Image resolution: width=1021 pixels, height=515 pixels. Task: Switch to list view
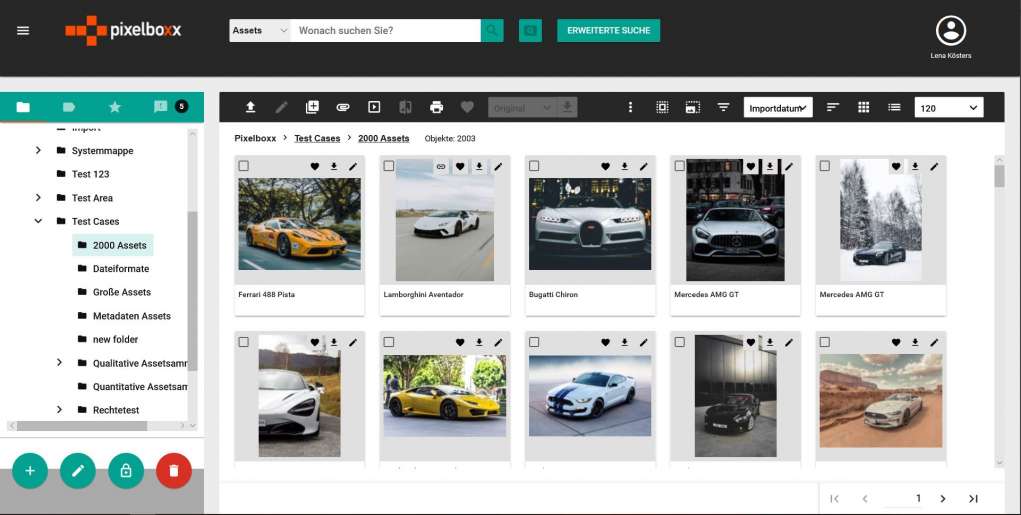[x=895, y=107]
